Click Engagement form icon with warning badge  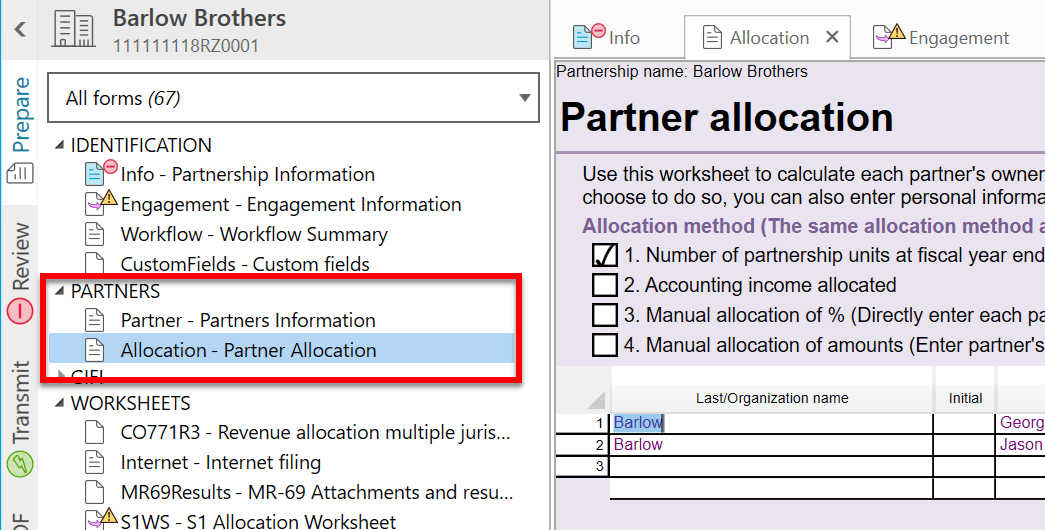(x=101, y=203)
